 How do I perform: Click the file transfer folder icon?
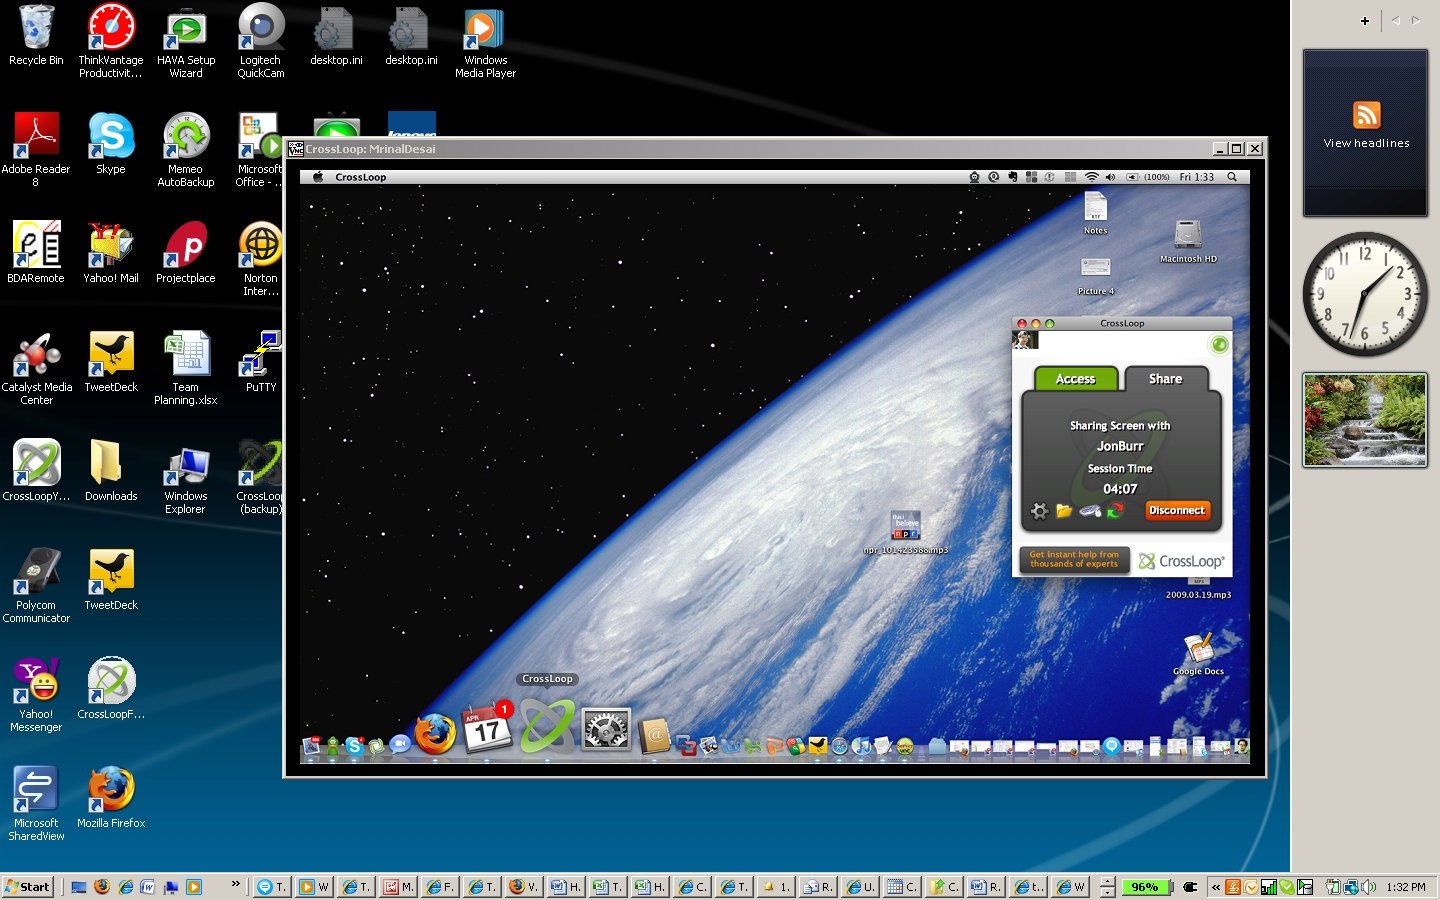1064,511
